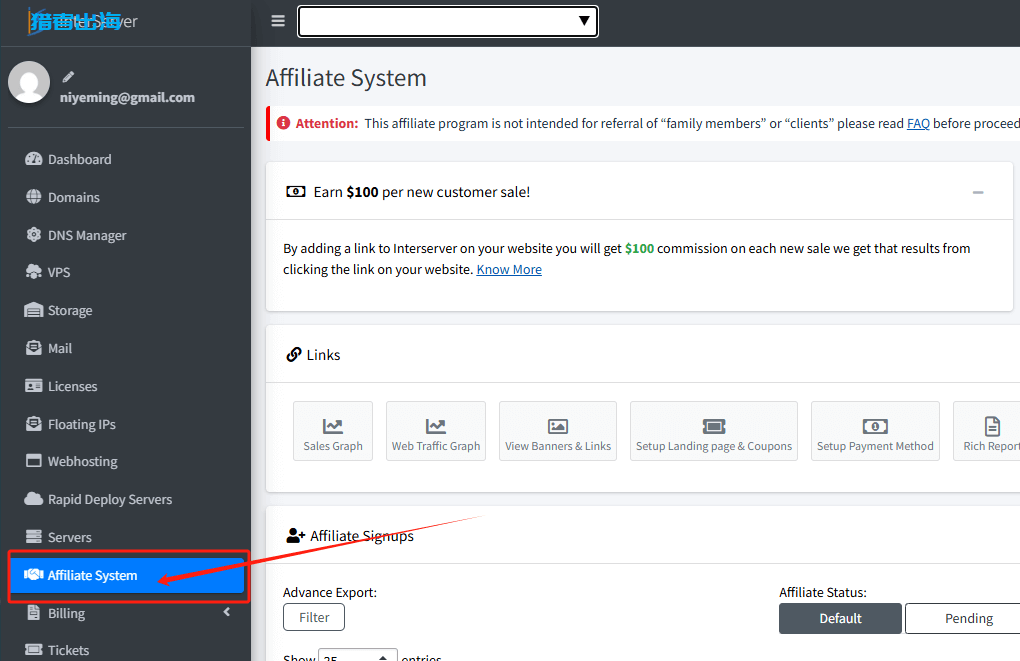Click the user avatar picture

pos(29,82)
